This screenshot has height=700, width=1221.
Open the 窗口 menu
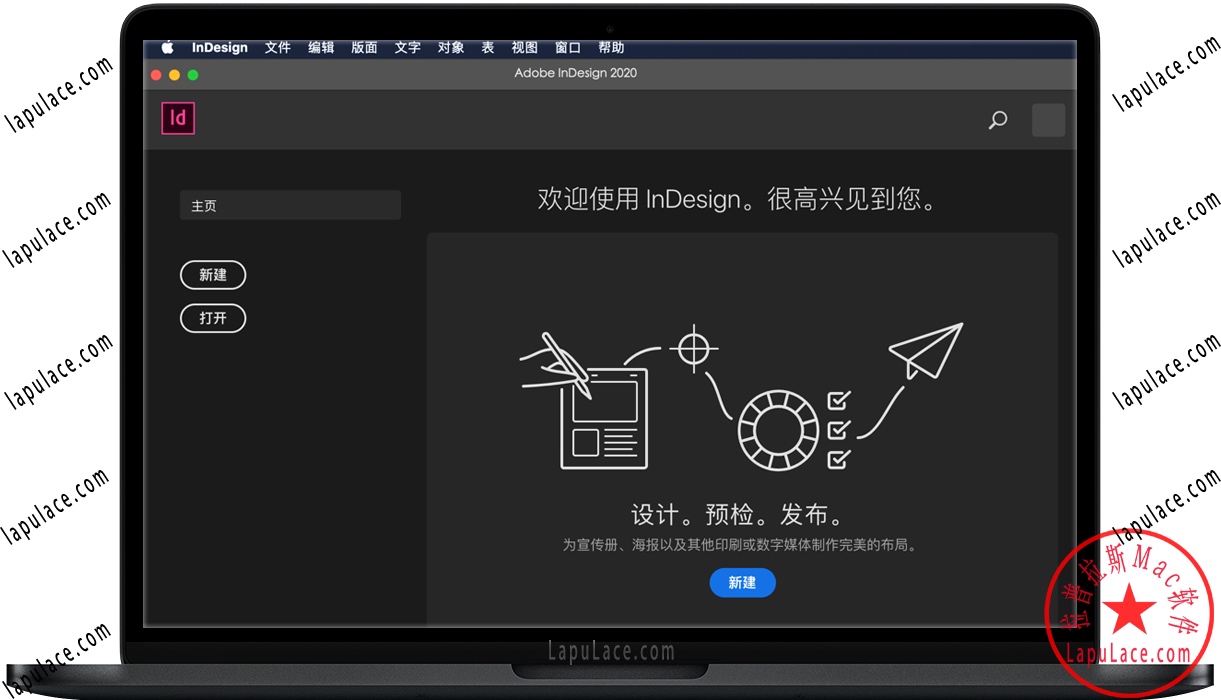pyautogui.click(x=568, y=48)
